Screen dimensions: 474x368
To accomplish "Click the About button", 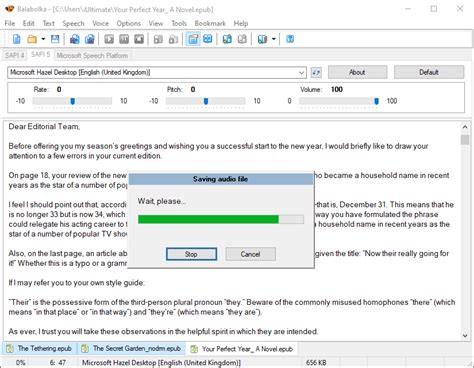I will coord(357,72).
